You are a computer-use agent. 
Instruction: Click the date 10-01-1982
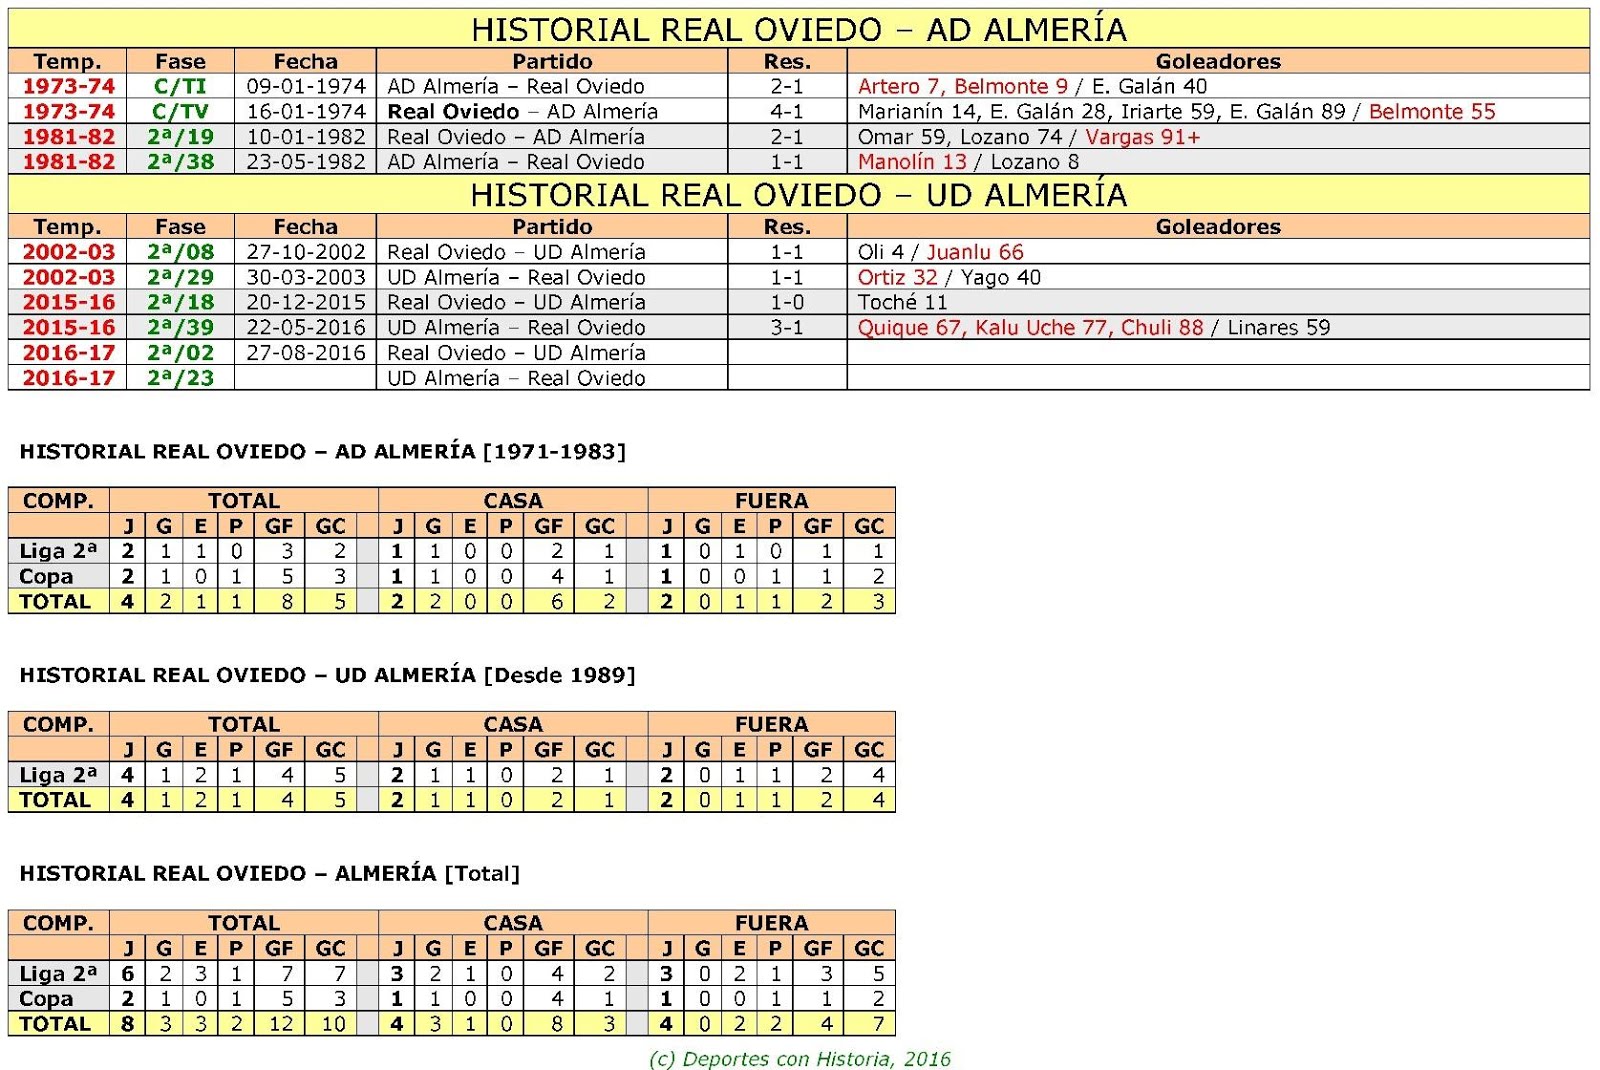coord(306,136)
